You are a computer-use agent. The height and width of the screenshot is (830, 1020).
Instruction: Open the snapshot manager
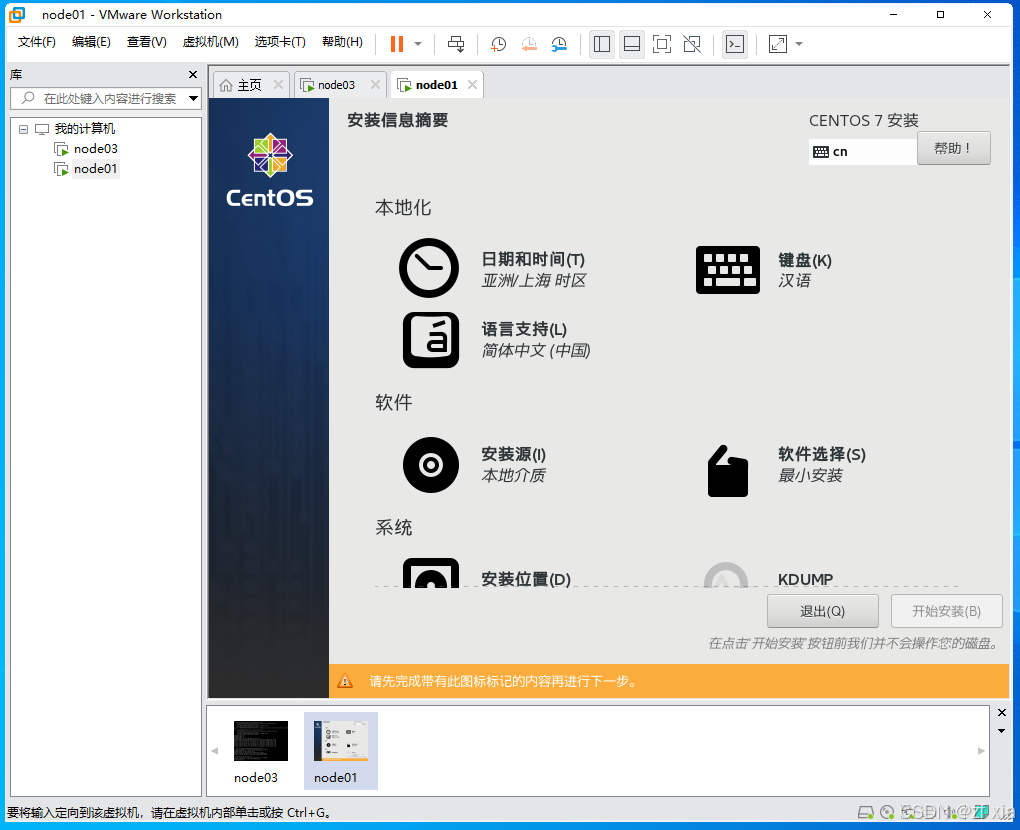click(x=559, y=44)
